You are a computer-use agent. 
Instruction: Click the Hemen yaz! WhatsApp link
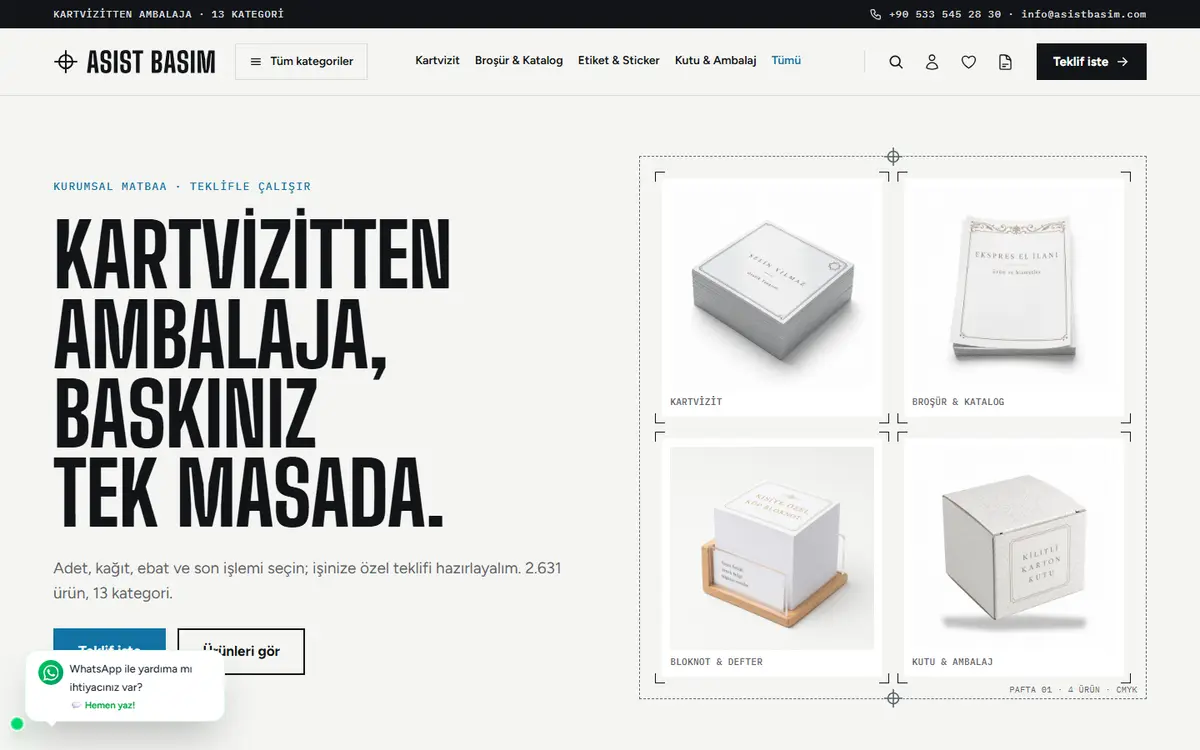[x=110, y=705]
